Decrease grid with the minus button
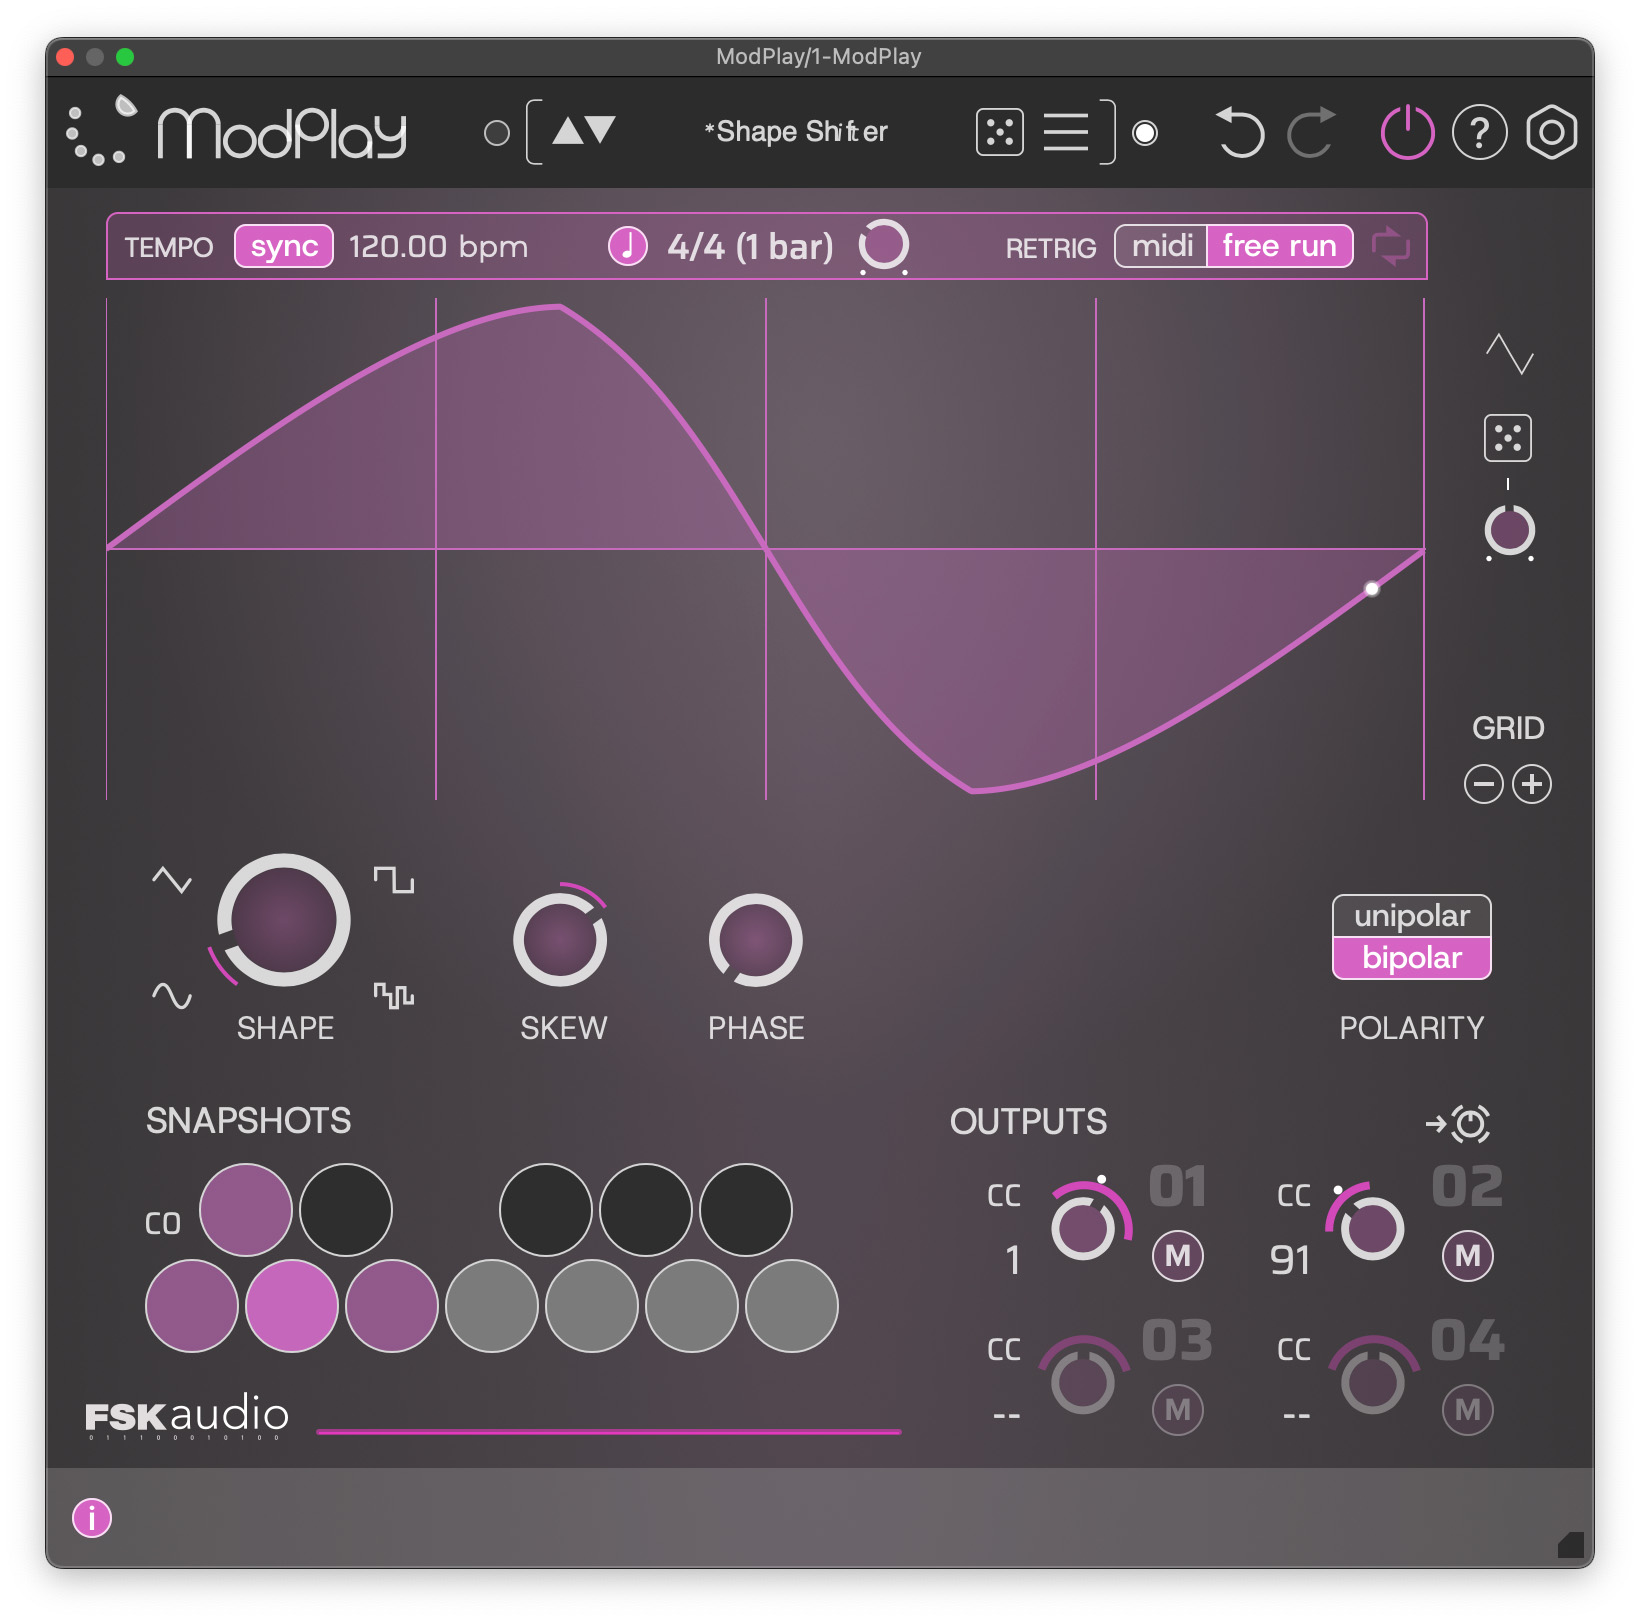The width and height of the screenshot is (1640, 1622). (1484, 784)
